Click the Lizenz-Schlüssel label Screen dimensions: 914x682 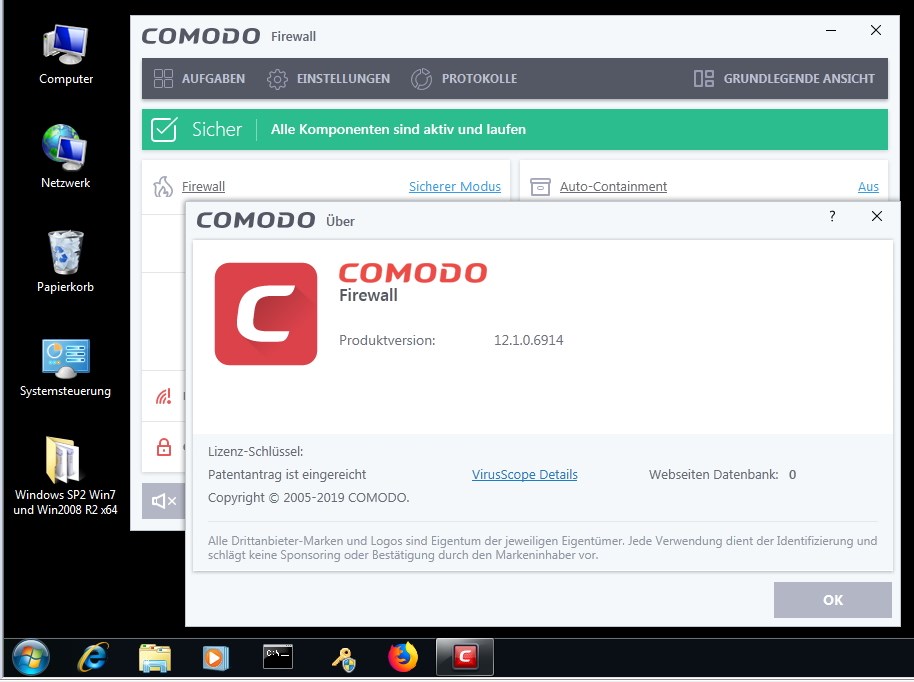[x=255, y=451]
